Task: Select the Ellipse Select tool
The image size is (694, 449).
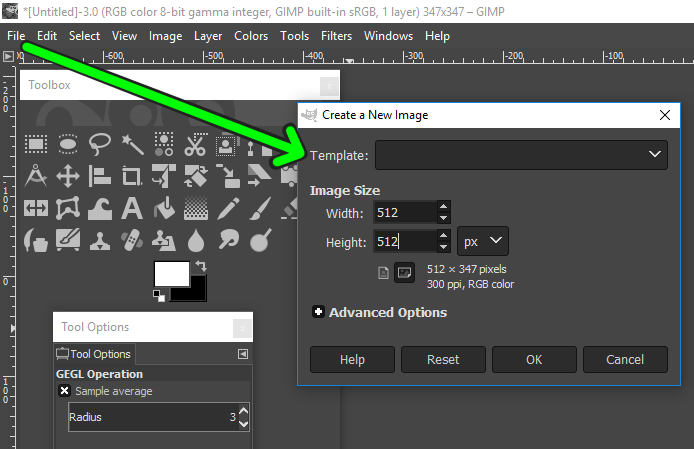Action: (68, 144)
